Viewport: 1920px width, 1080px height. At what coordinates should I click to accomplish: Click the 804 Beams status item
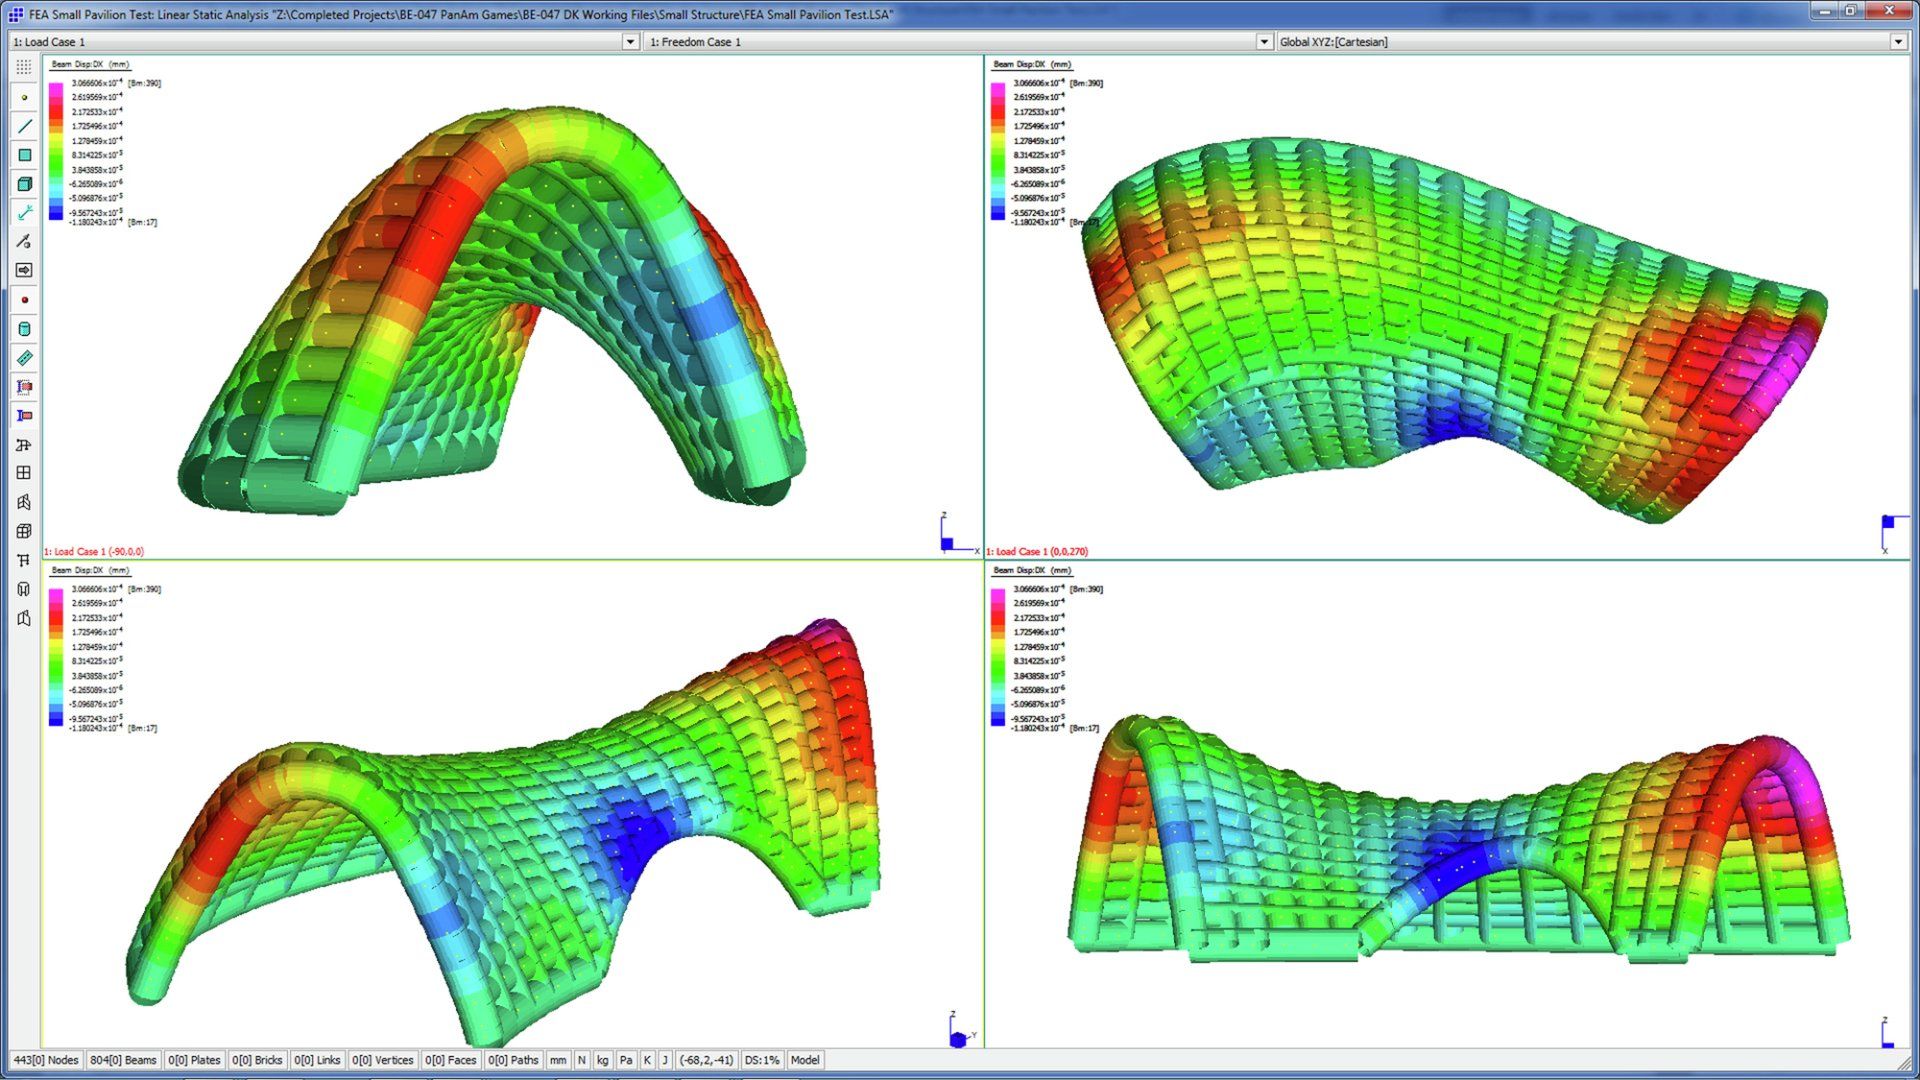123,1060
